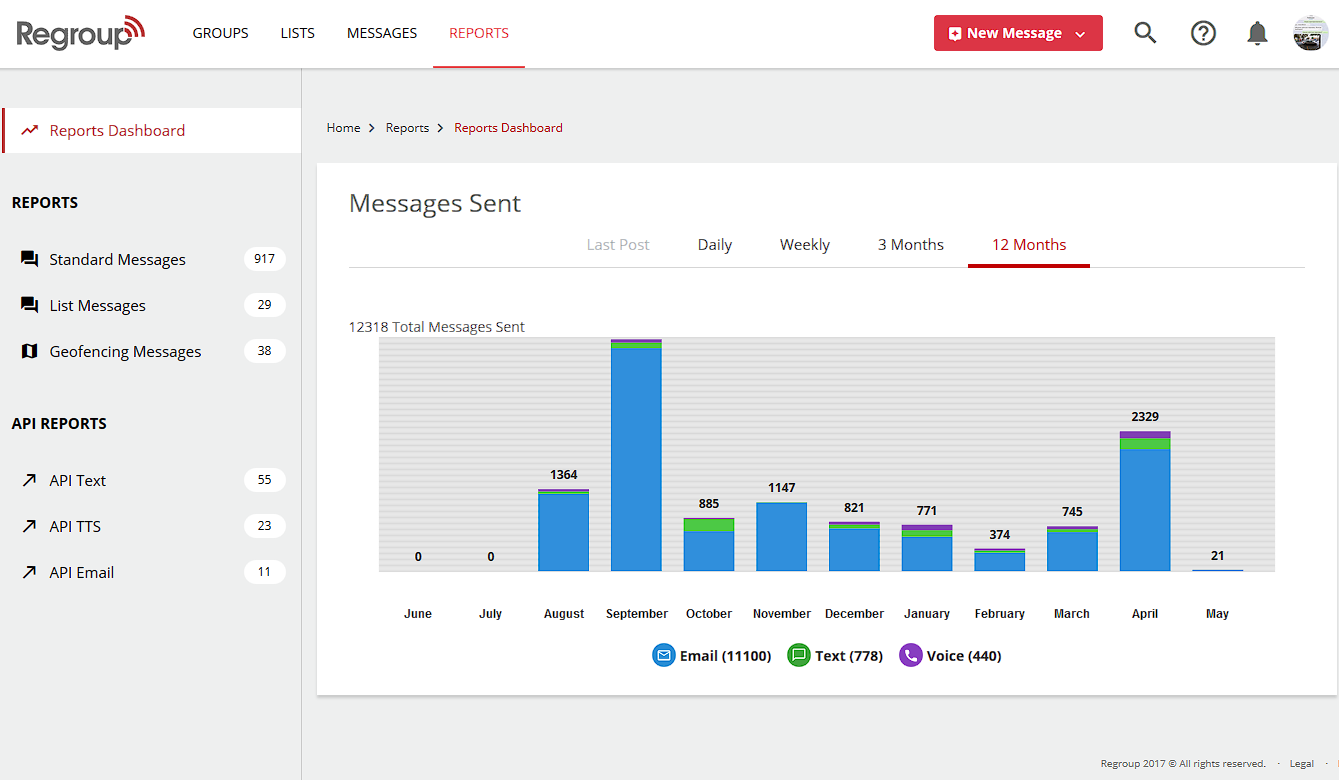Image resolution: width=1339 pixels, height=780 pixels.
Task: Open the Geofencing Messages map icon
Action: [29, 351]
